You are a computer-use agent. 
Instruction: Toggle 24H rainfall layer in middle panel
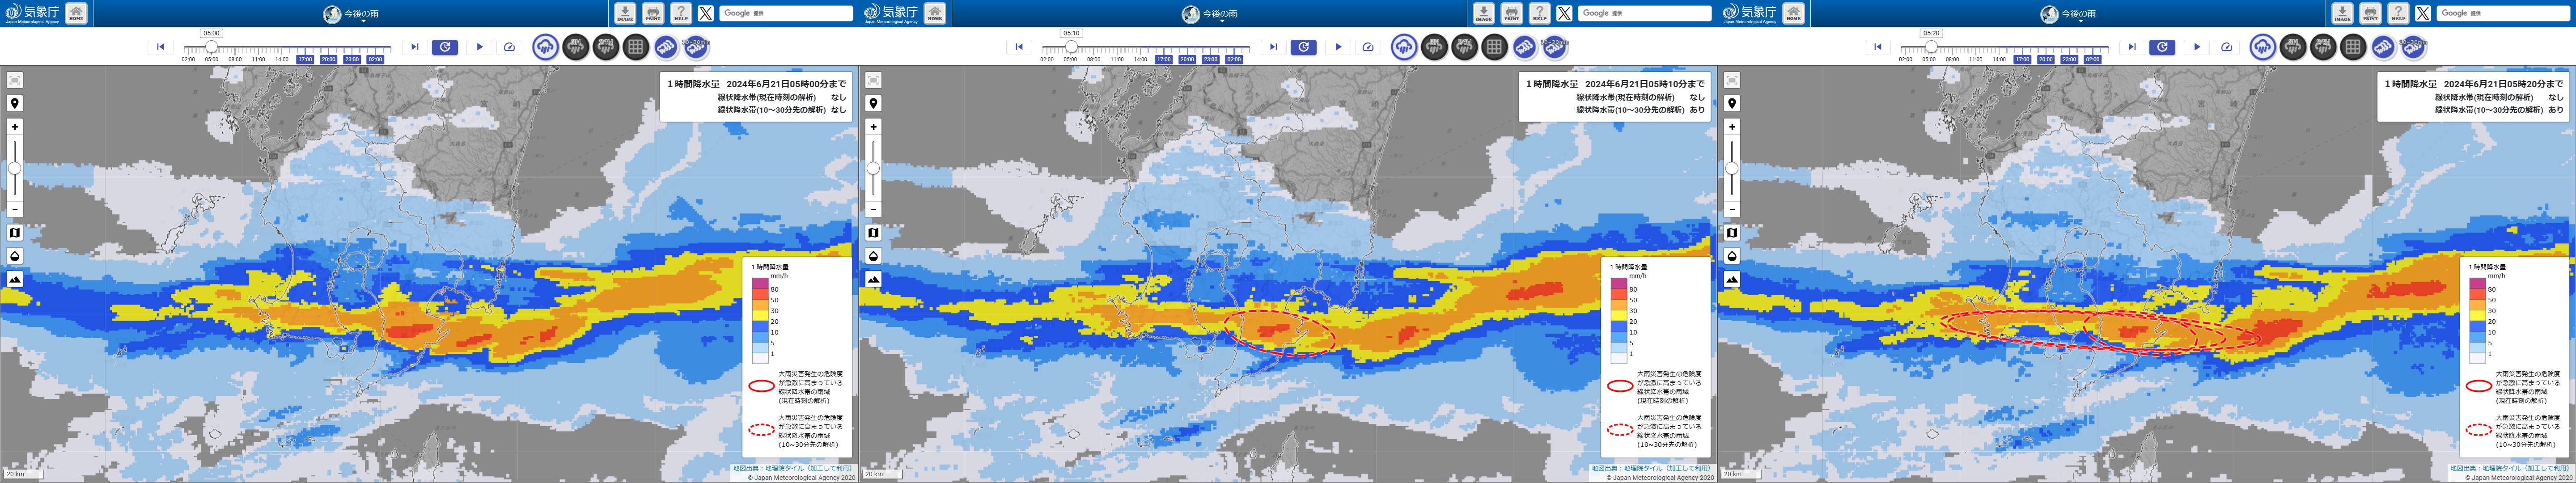click(x=1465, y=46)
